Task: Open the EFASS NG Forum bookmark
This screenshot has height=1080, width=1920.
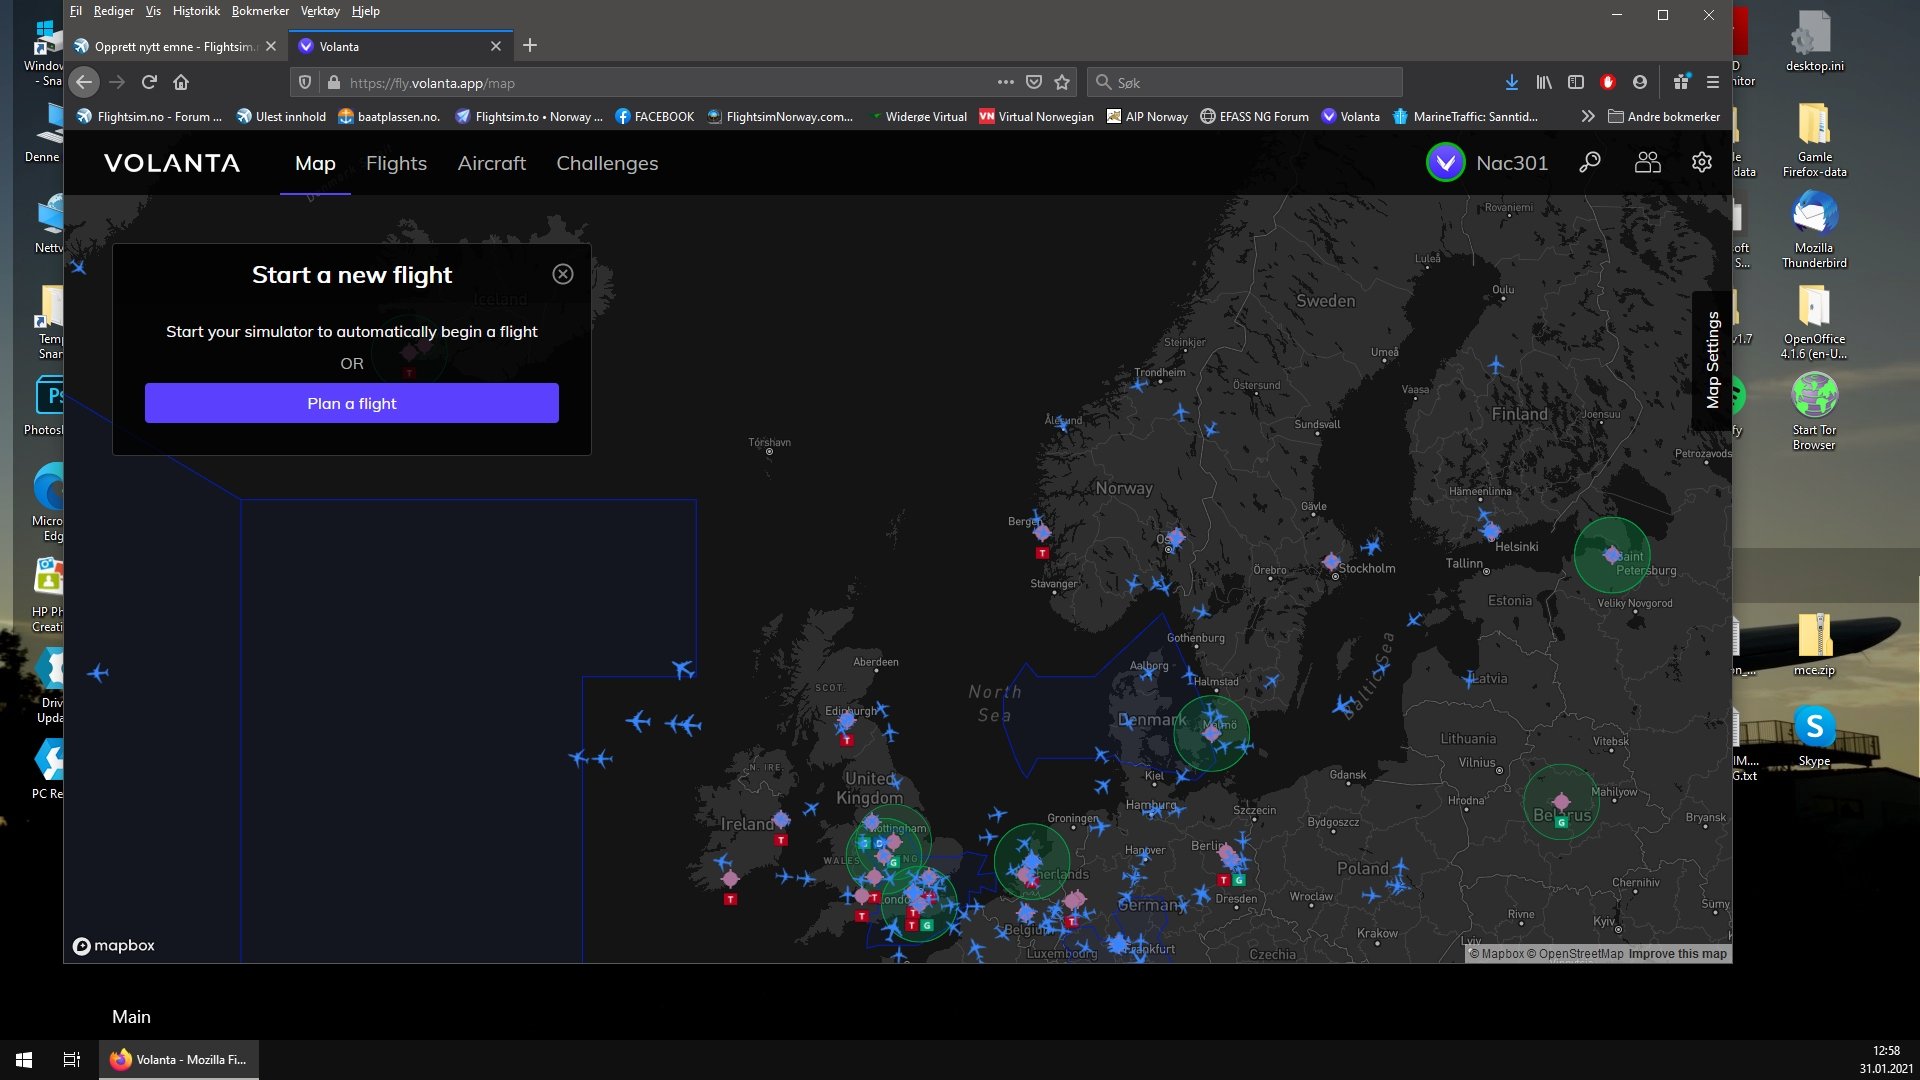Action: [1254, 116]
